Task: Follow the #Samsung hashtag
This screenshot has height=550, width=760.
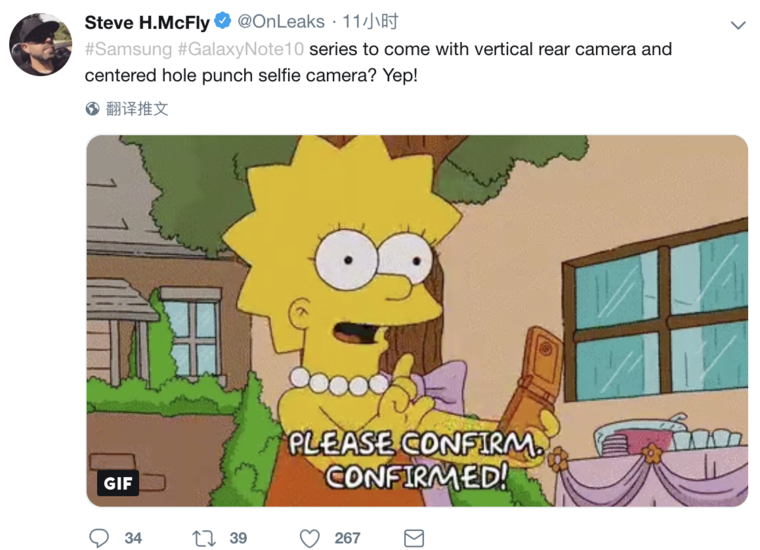Action: [x=128, y=49]
